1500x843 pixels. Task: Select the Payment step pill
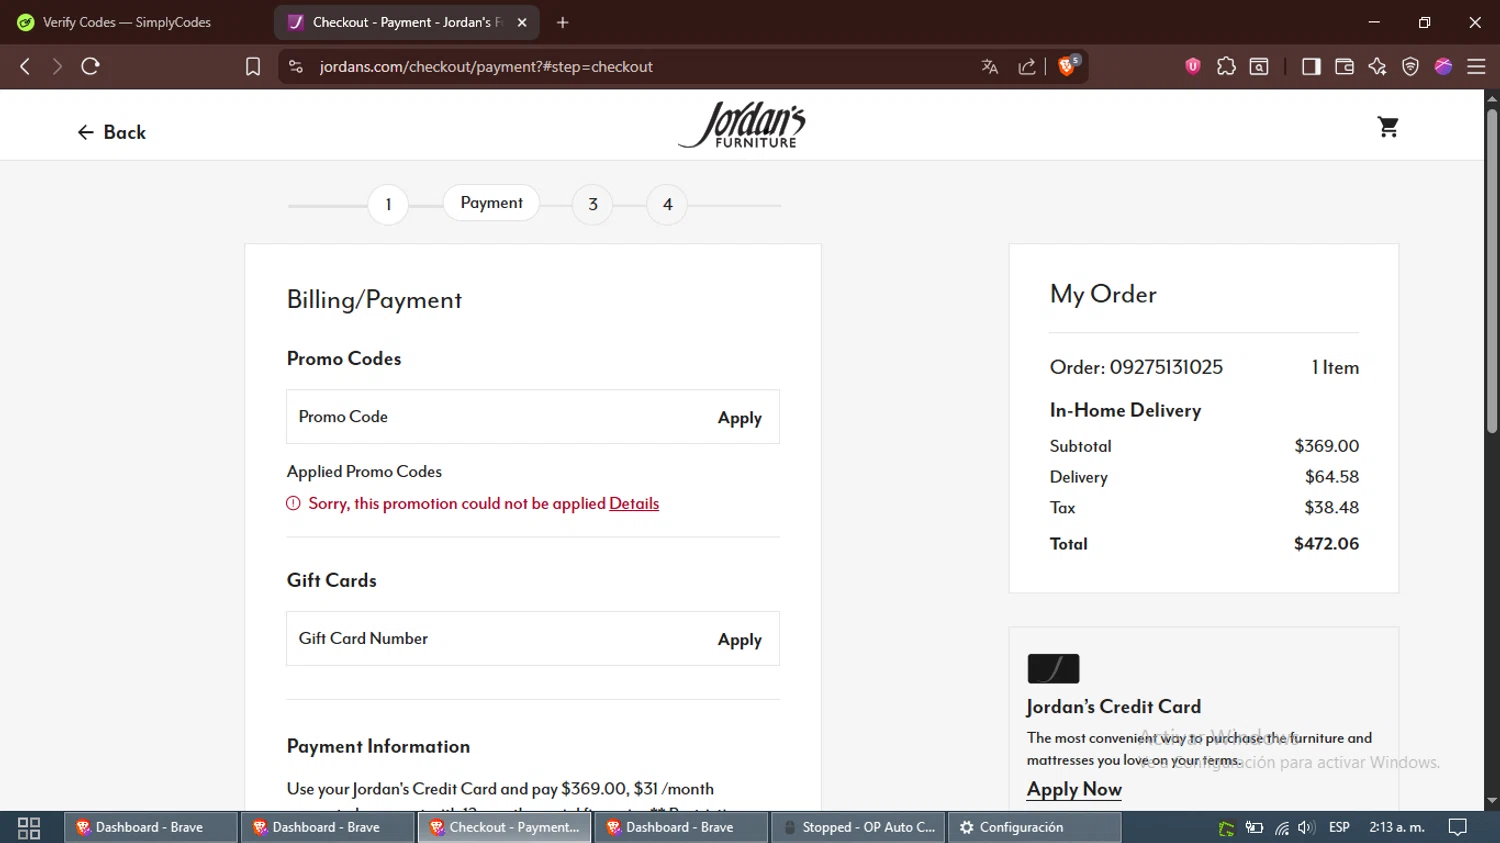click(491, 202)
